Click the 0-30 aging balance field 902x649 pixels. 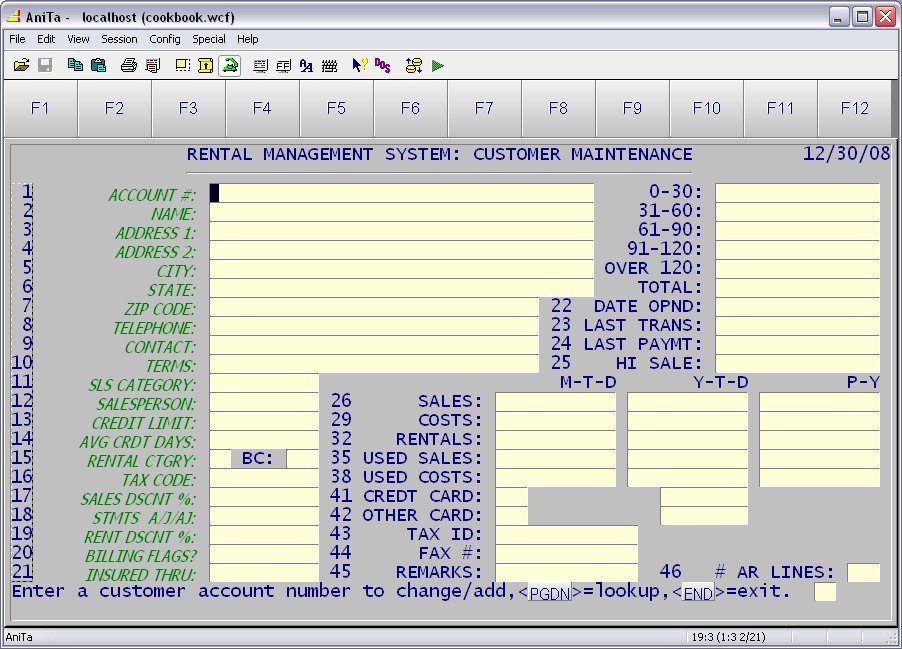pos(797,193)
